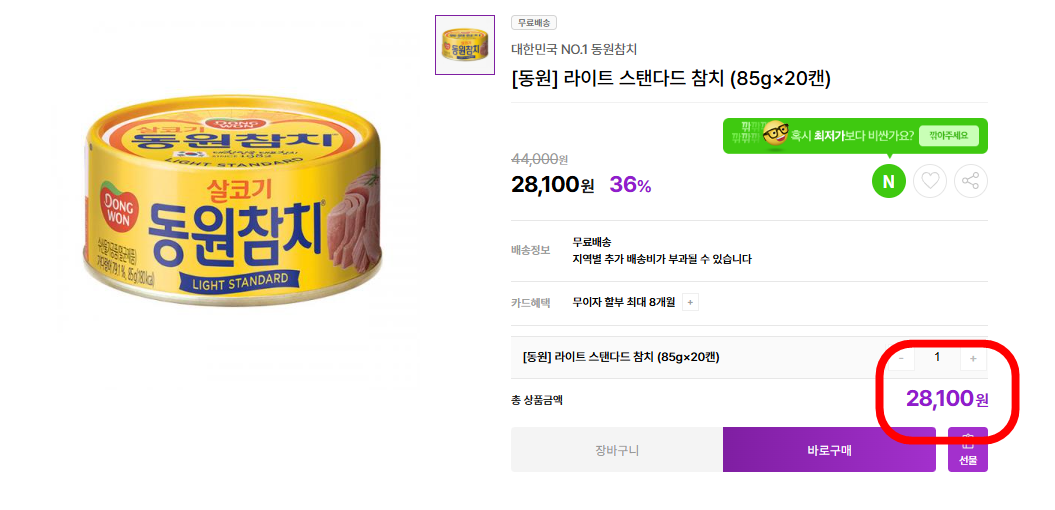Screen dimensions: 1055x510
Task: Click the product title 라이트 스탠다드 참치 heading
Action: tap(671, 78)
